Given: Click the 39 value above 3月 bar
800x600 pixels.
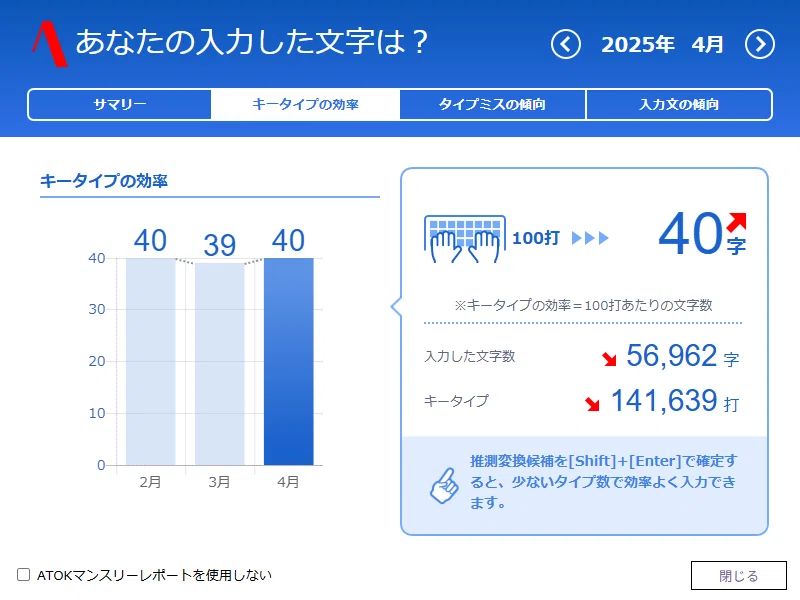Looking at the screenshot, I should coord(219,245).
